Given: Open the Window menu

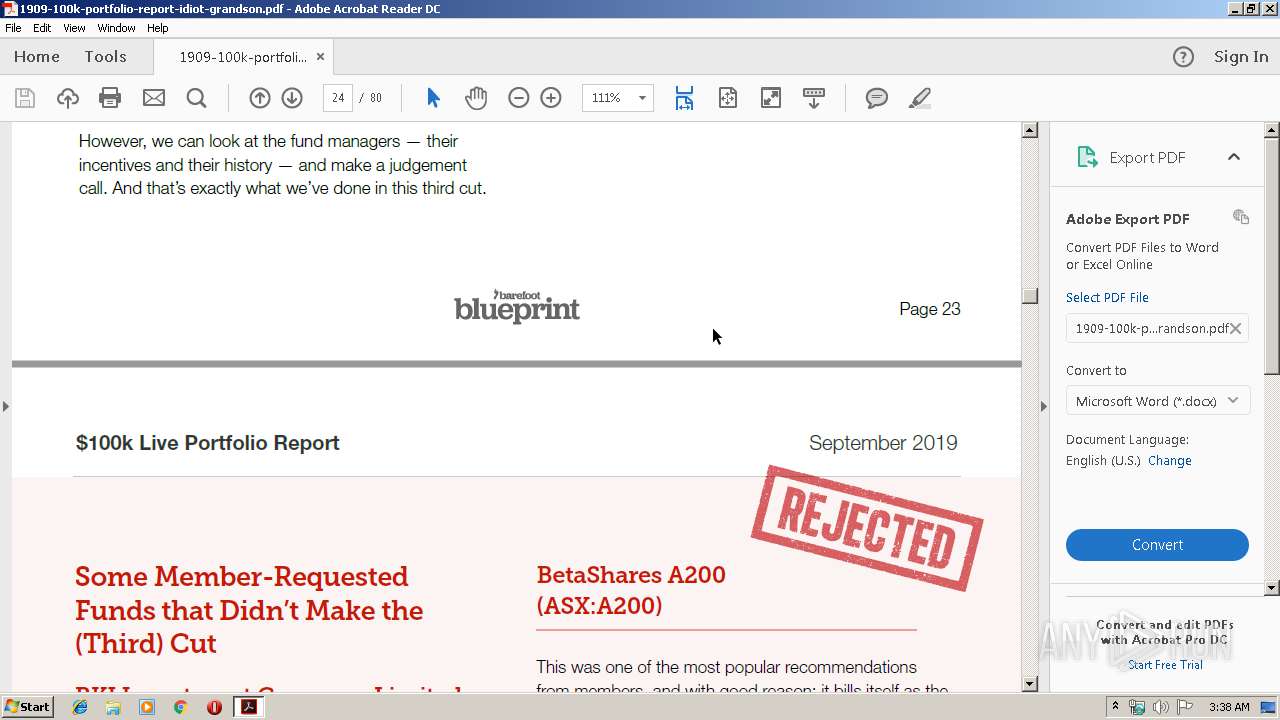Looking at the screenshot, I should coord(116,28).
